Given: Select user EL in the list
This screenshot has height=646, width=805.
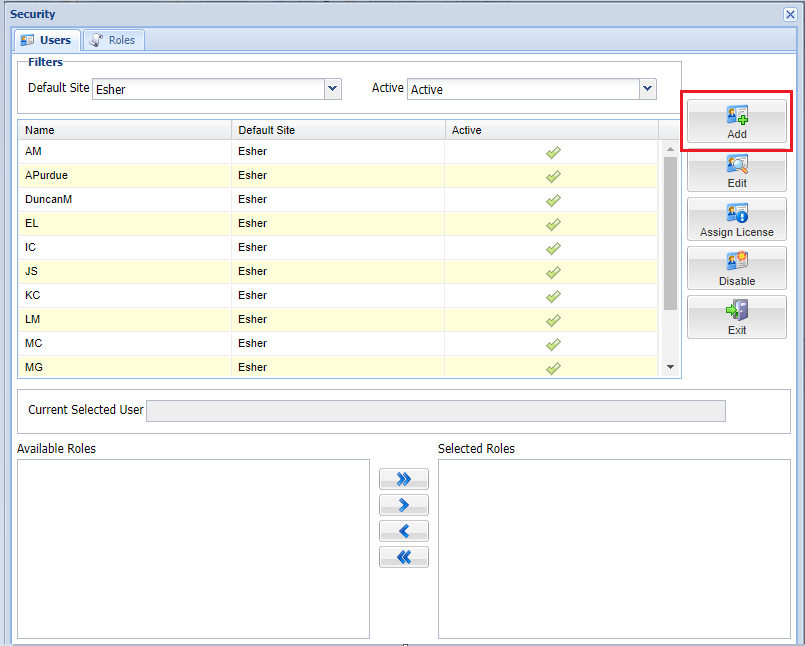Looking at the screenshot, I should click(338, 223).
